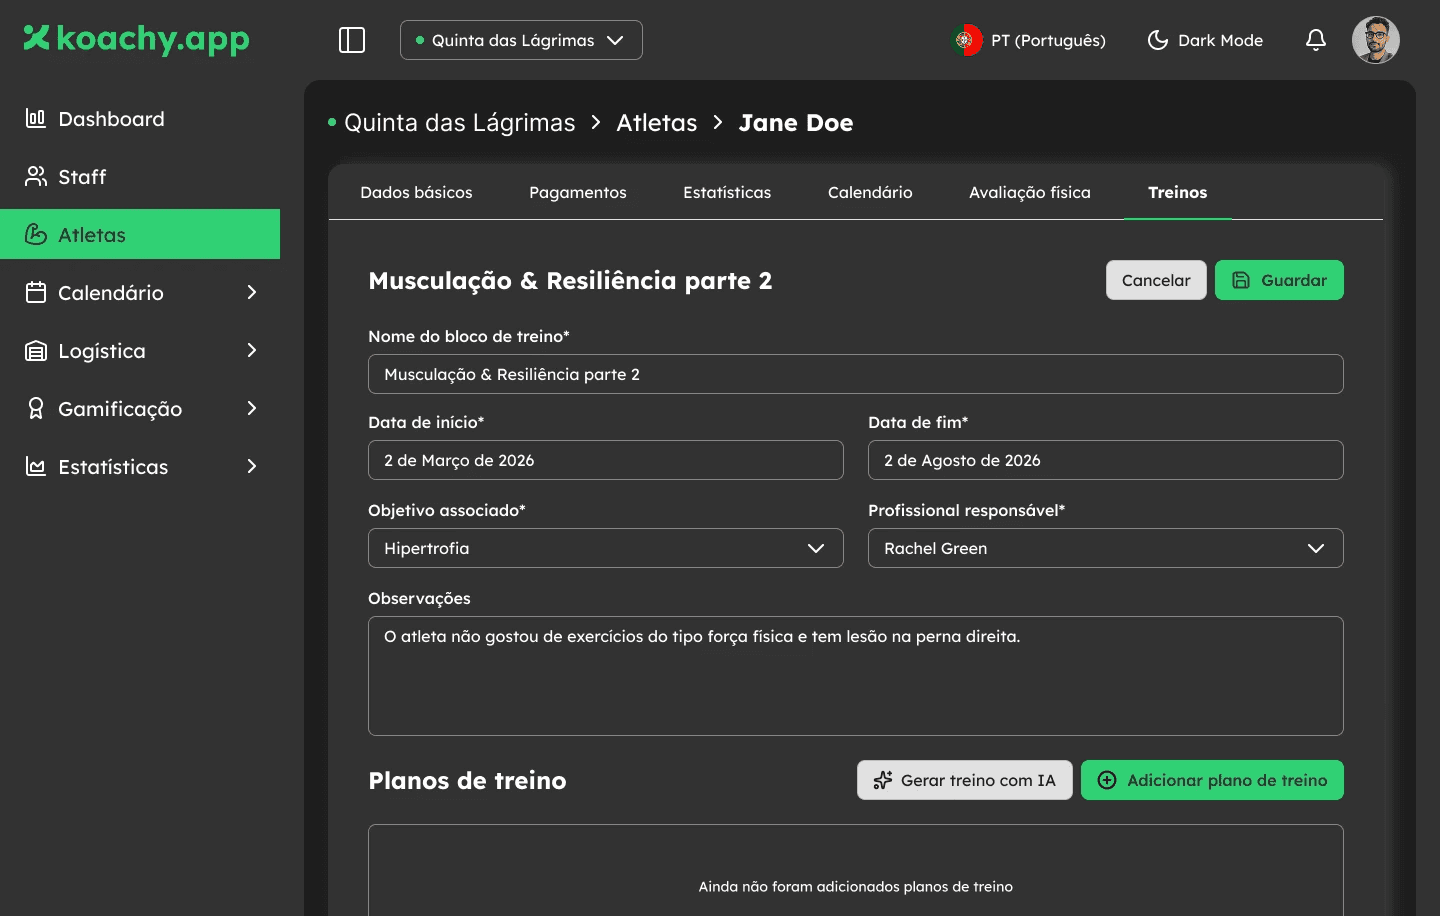
Task: Go to Dashboard in the sidebar
Action: pyautogui.click(x=140, y=119)
